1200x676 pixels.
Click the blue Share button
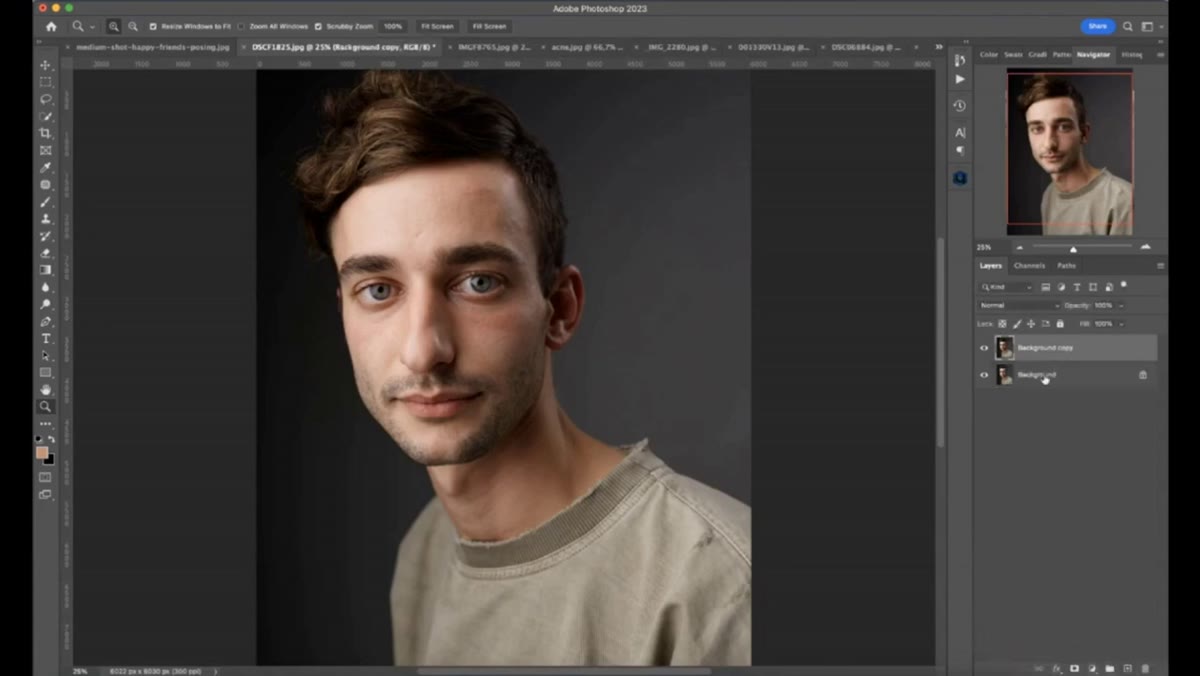pyautogui.click(x=1098, y=26)
